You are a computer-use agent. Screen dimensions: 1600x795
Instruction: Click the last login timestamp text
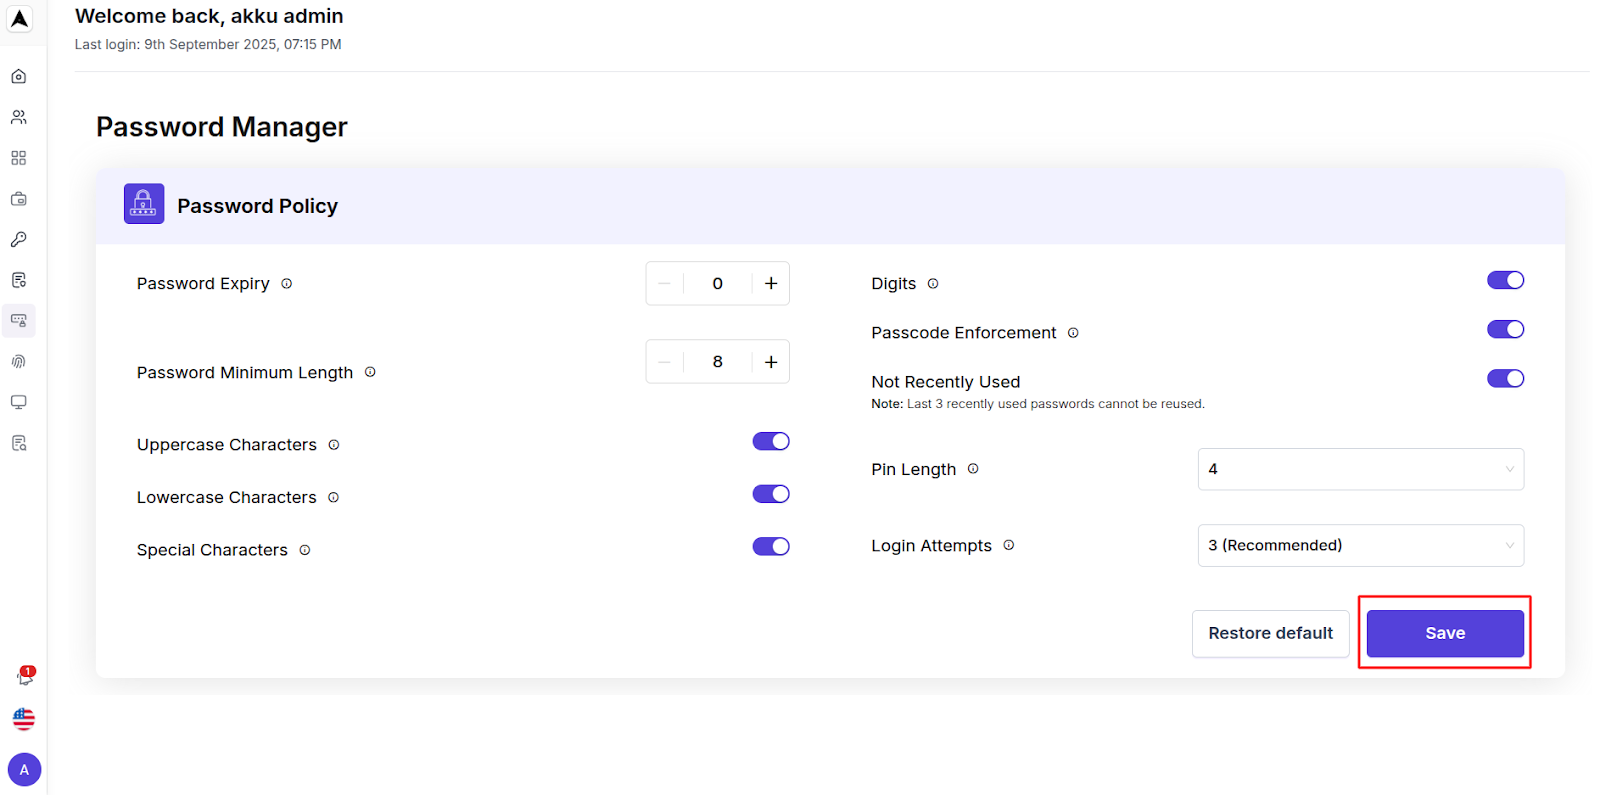tap(208, 44)
